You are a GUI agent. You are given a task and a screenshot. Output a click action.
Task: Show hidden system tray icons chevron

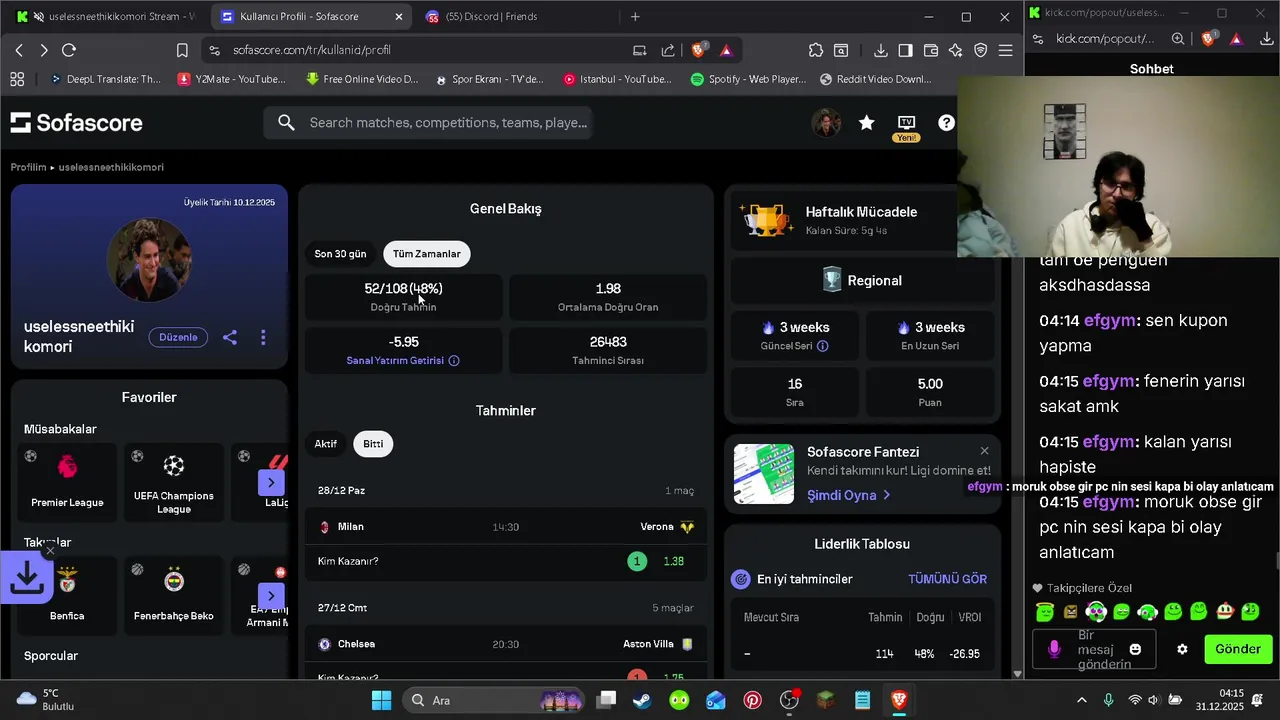1081,700
